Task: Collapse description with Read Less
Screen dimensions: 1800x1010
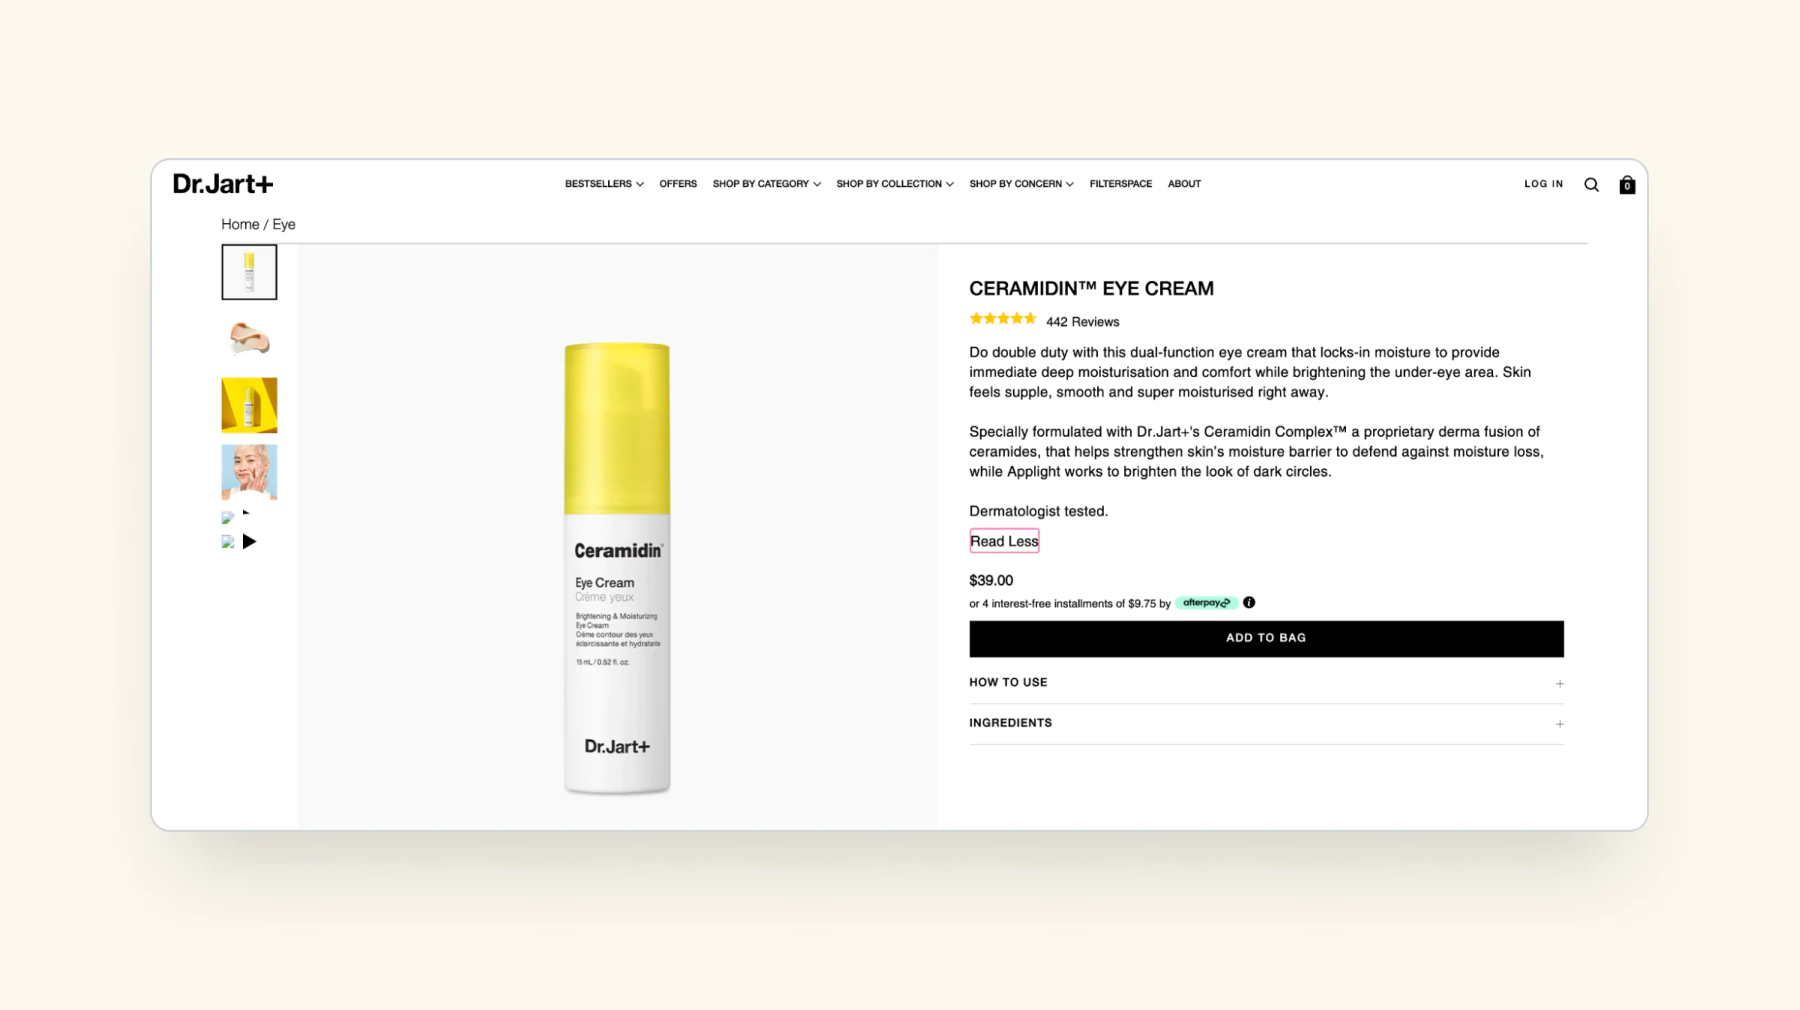Action: [x=1004, y=541]
